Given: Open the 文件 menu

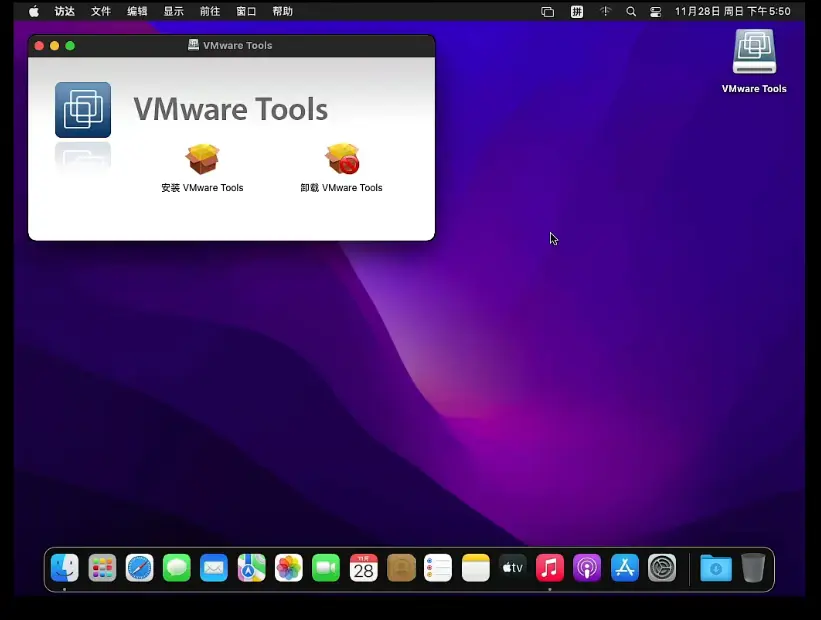Looking at the screenshot, I should tap(101, 12).
